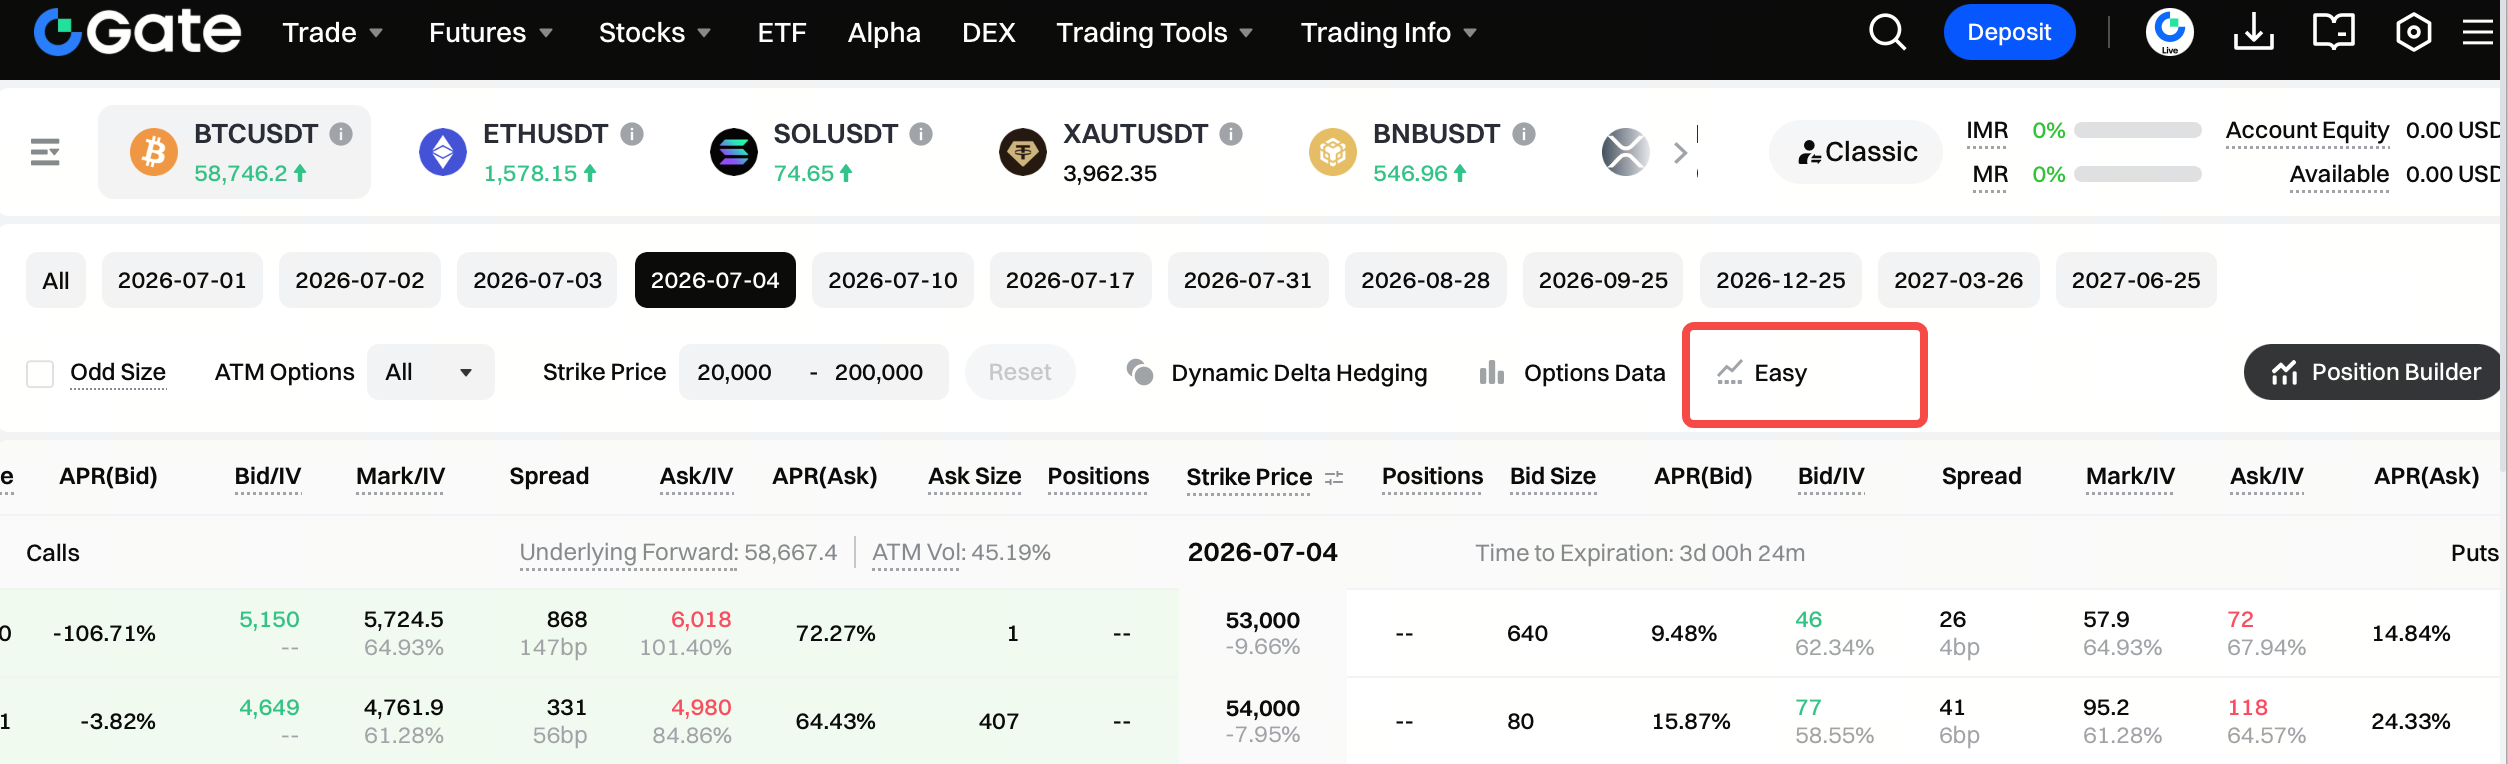Open the Trade dropdown menu
2508x764 pixels.
click(333, 32)
